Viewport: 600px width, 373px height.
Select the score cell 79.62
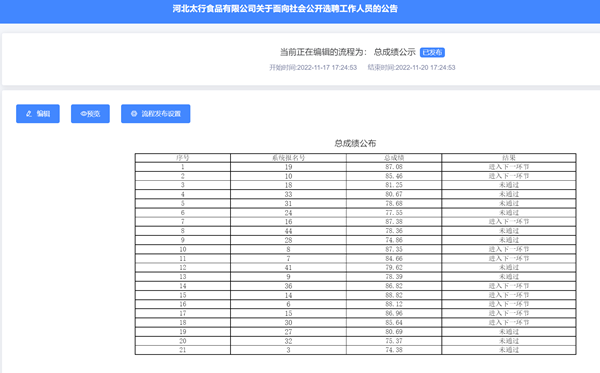click(394, 267)
